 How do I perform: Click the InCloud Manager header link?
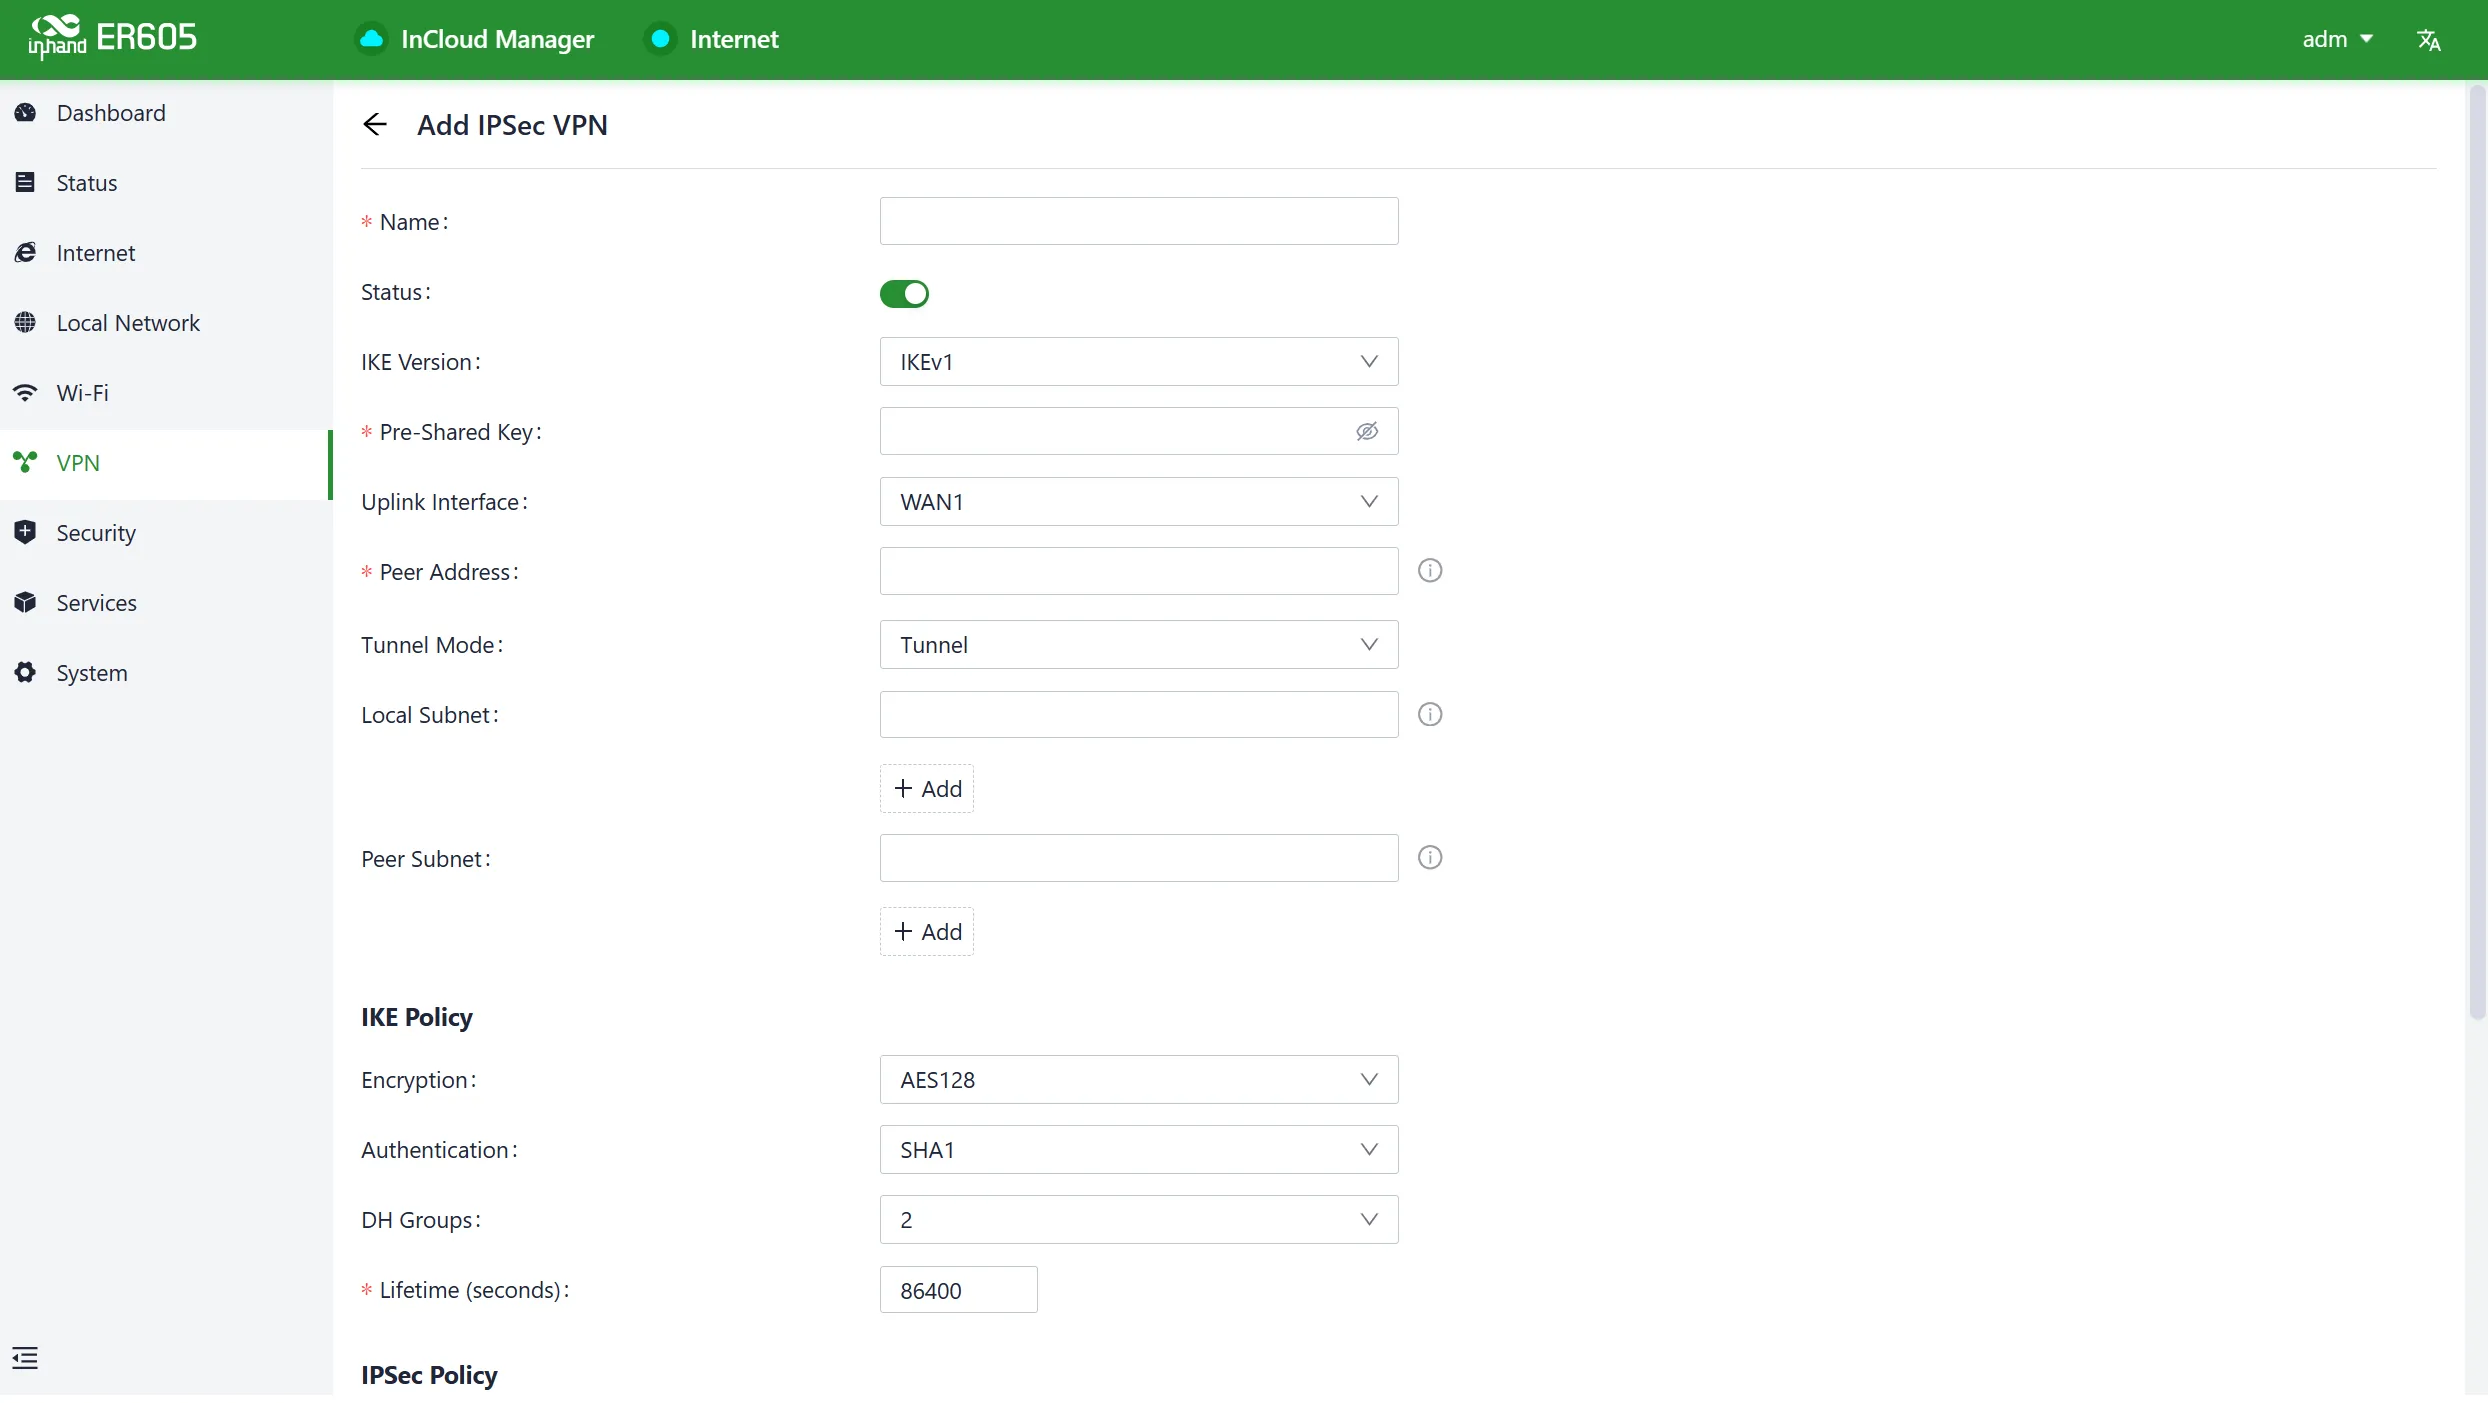coord(497,39)
